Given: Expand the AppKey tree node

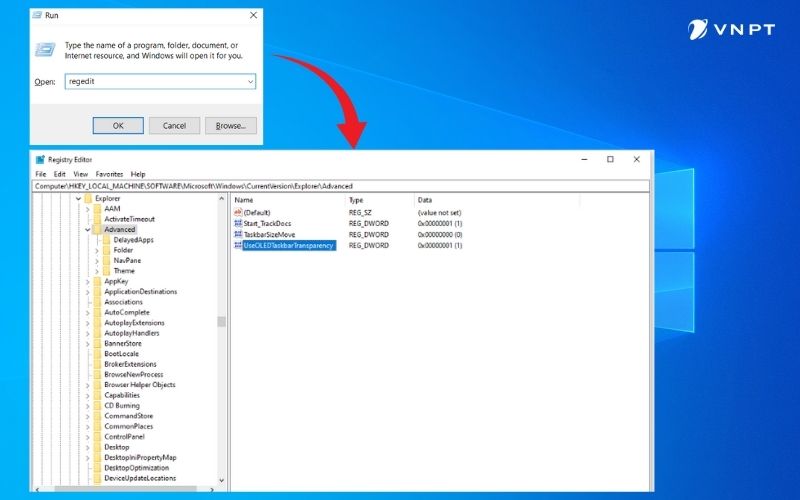Looking at the screenshot, I should (x=87, y=282).
